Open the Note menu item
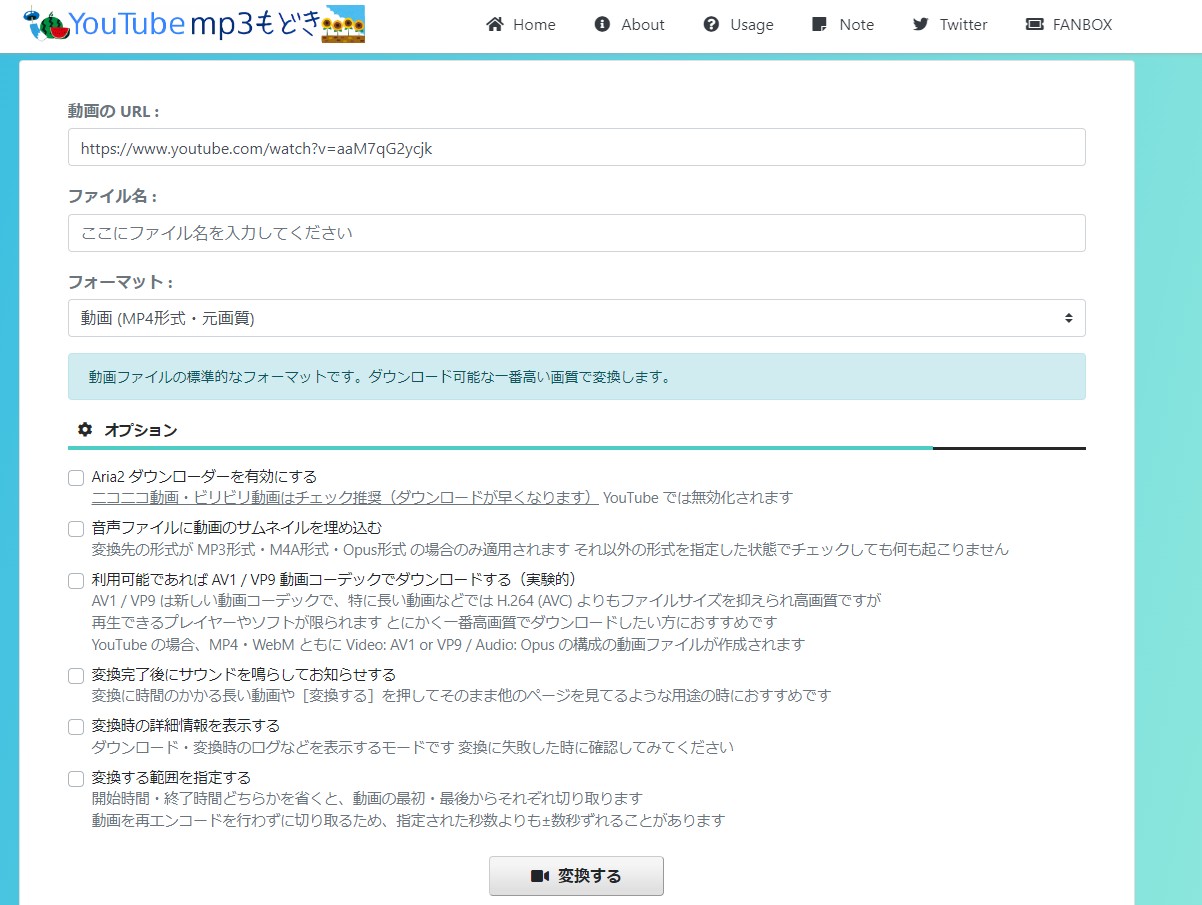Viewport: 1202px width, 905px height. click(x=843, y=24)
